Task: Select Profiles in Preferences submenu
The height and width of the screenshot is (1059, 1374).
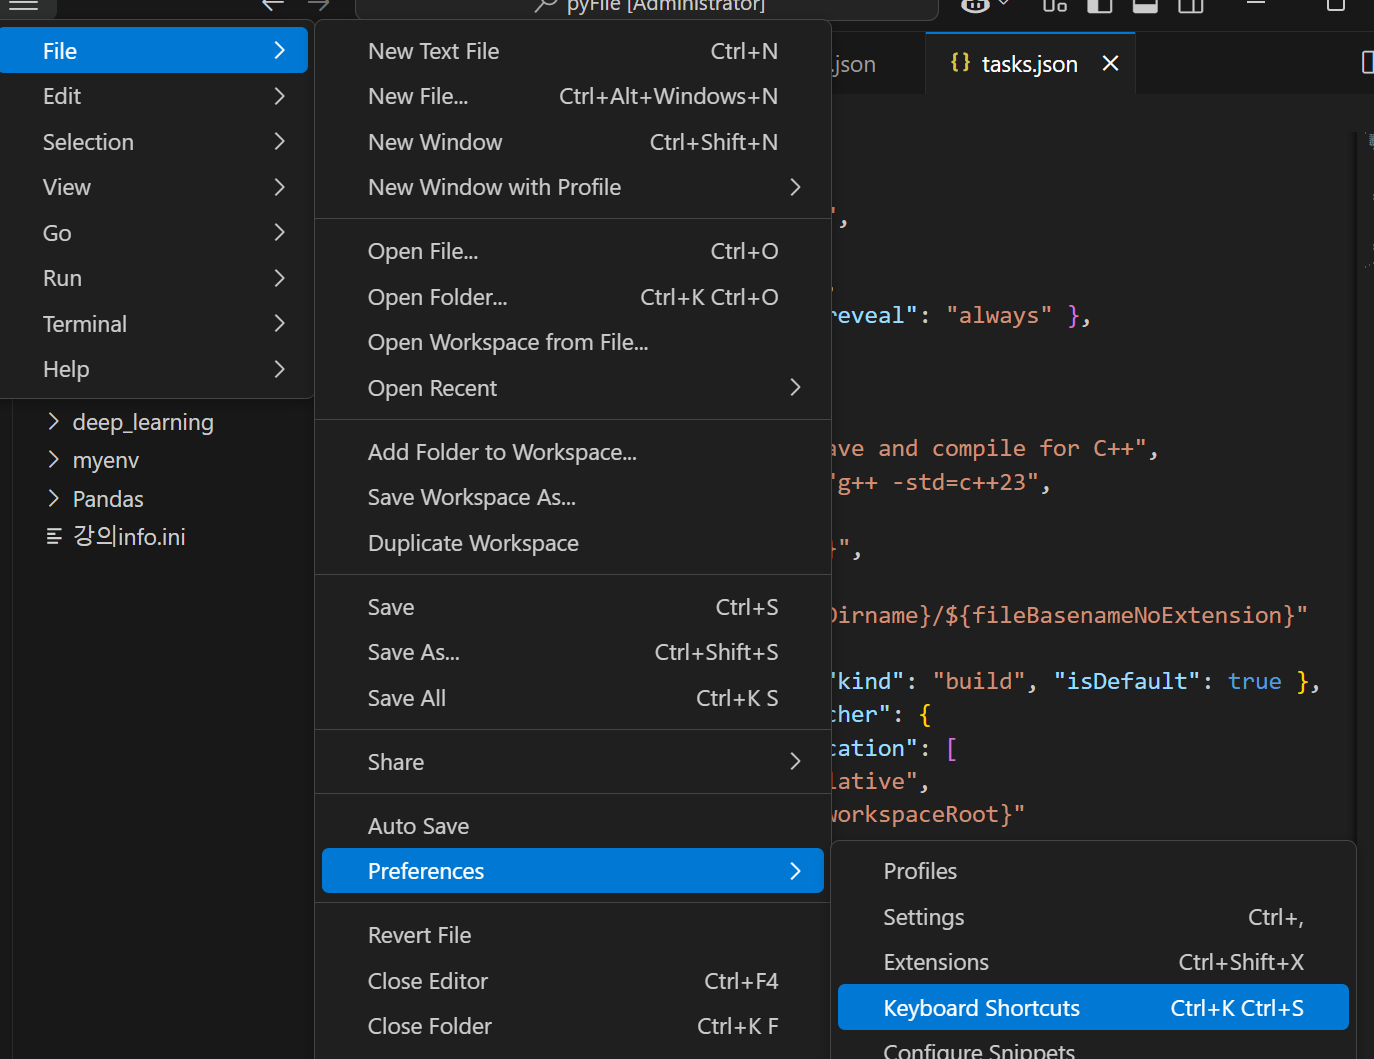Action: point(1093,871)
